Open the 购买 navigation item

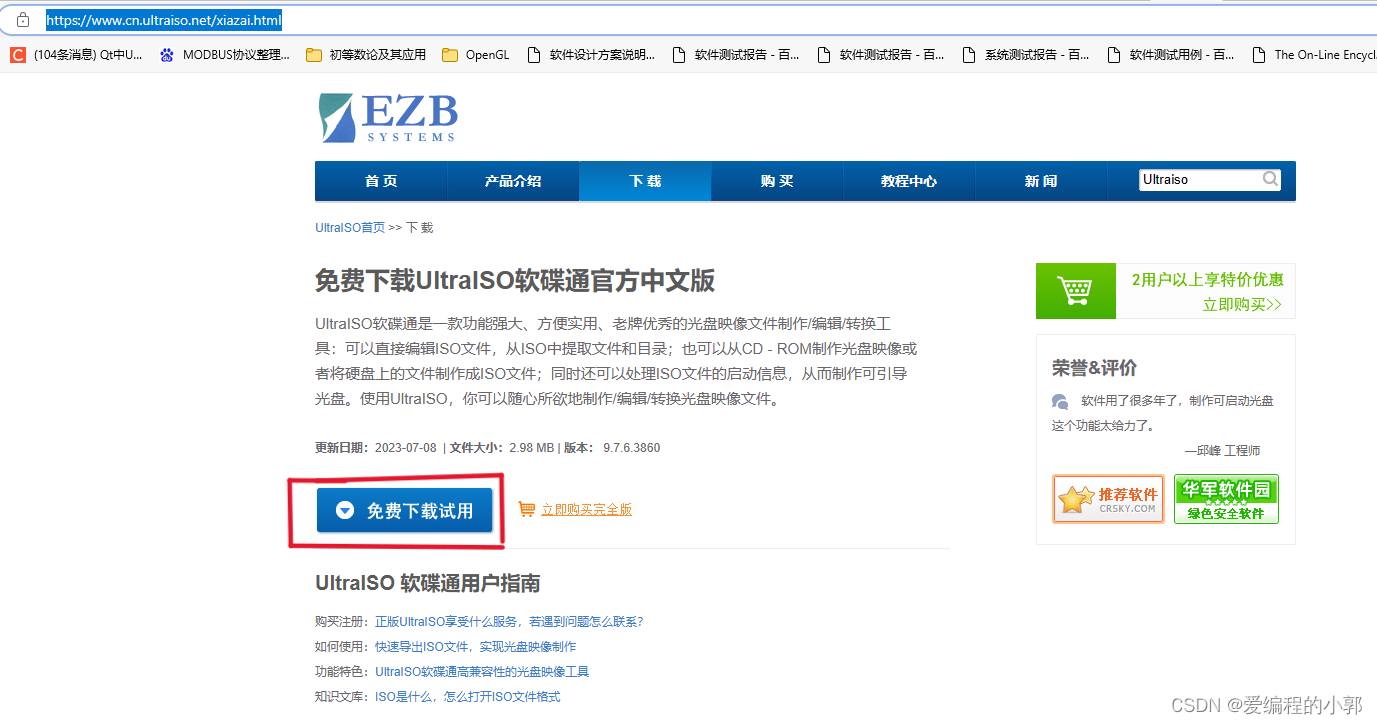pyautogui.click(x=777, y=181)
